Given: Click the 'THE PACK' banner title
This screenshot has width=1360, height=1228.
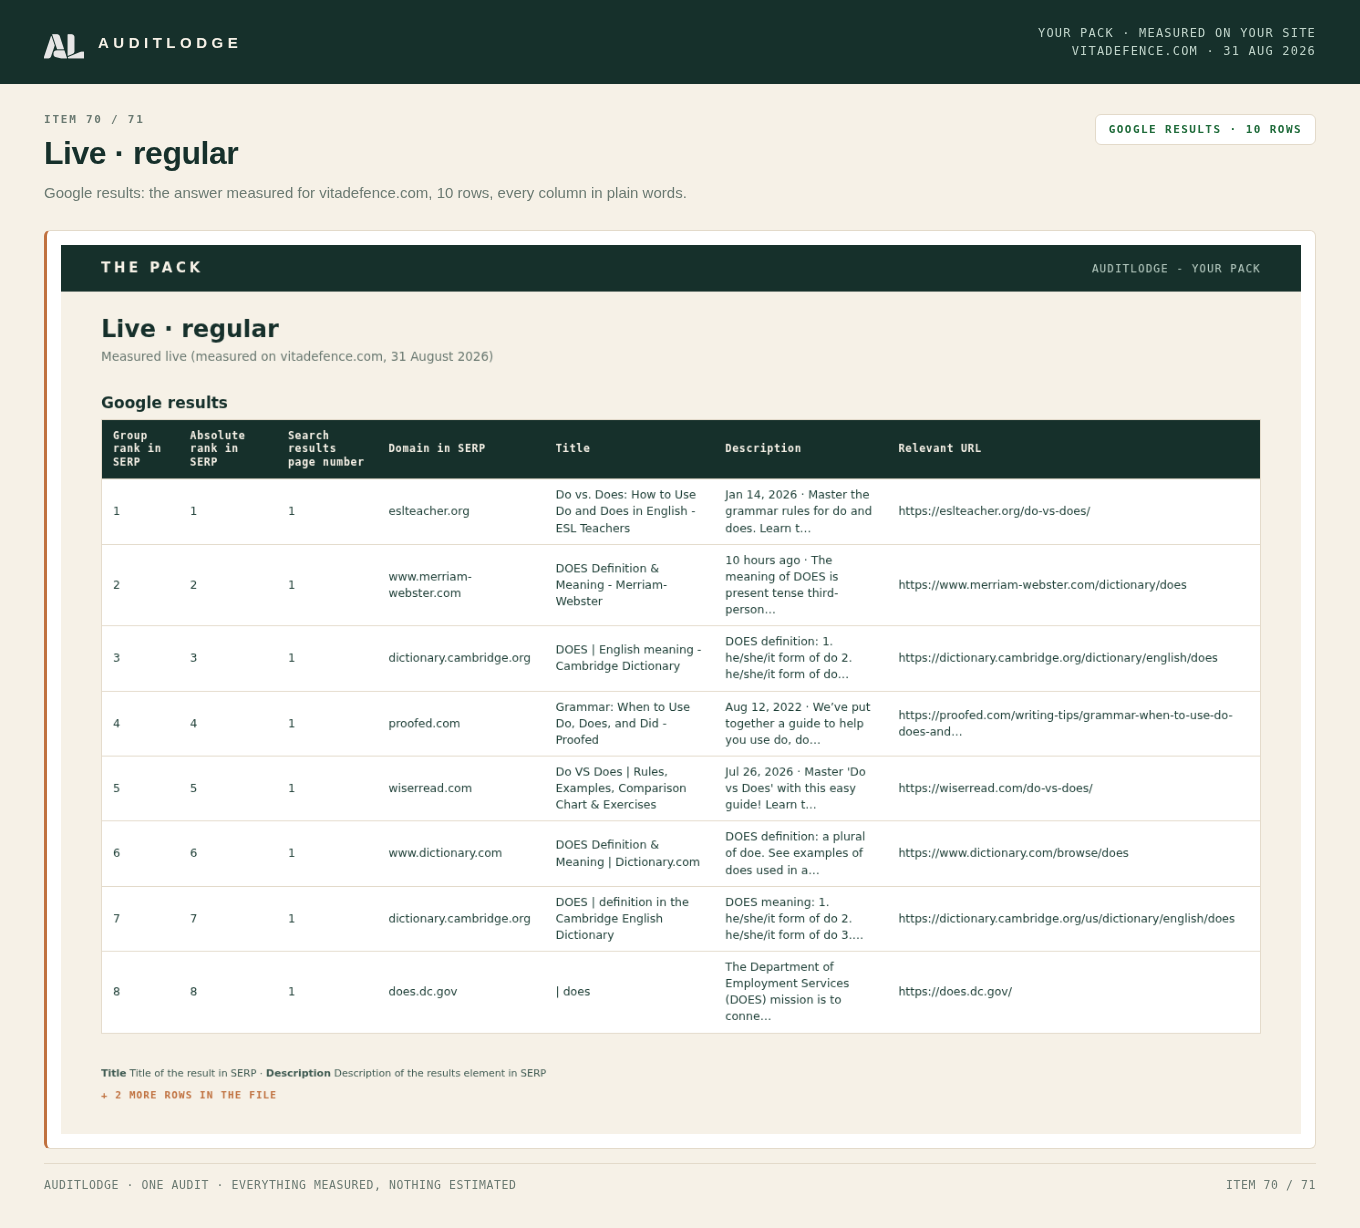Looking at the screenshot, I should click(x=151, y=267).
